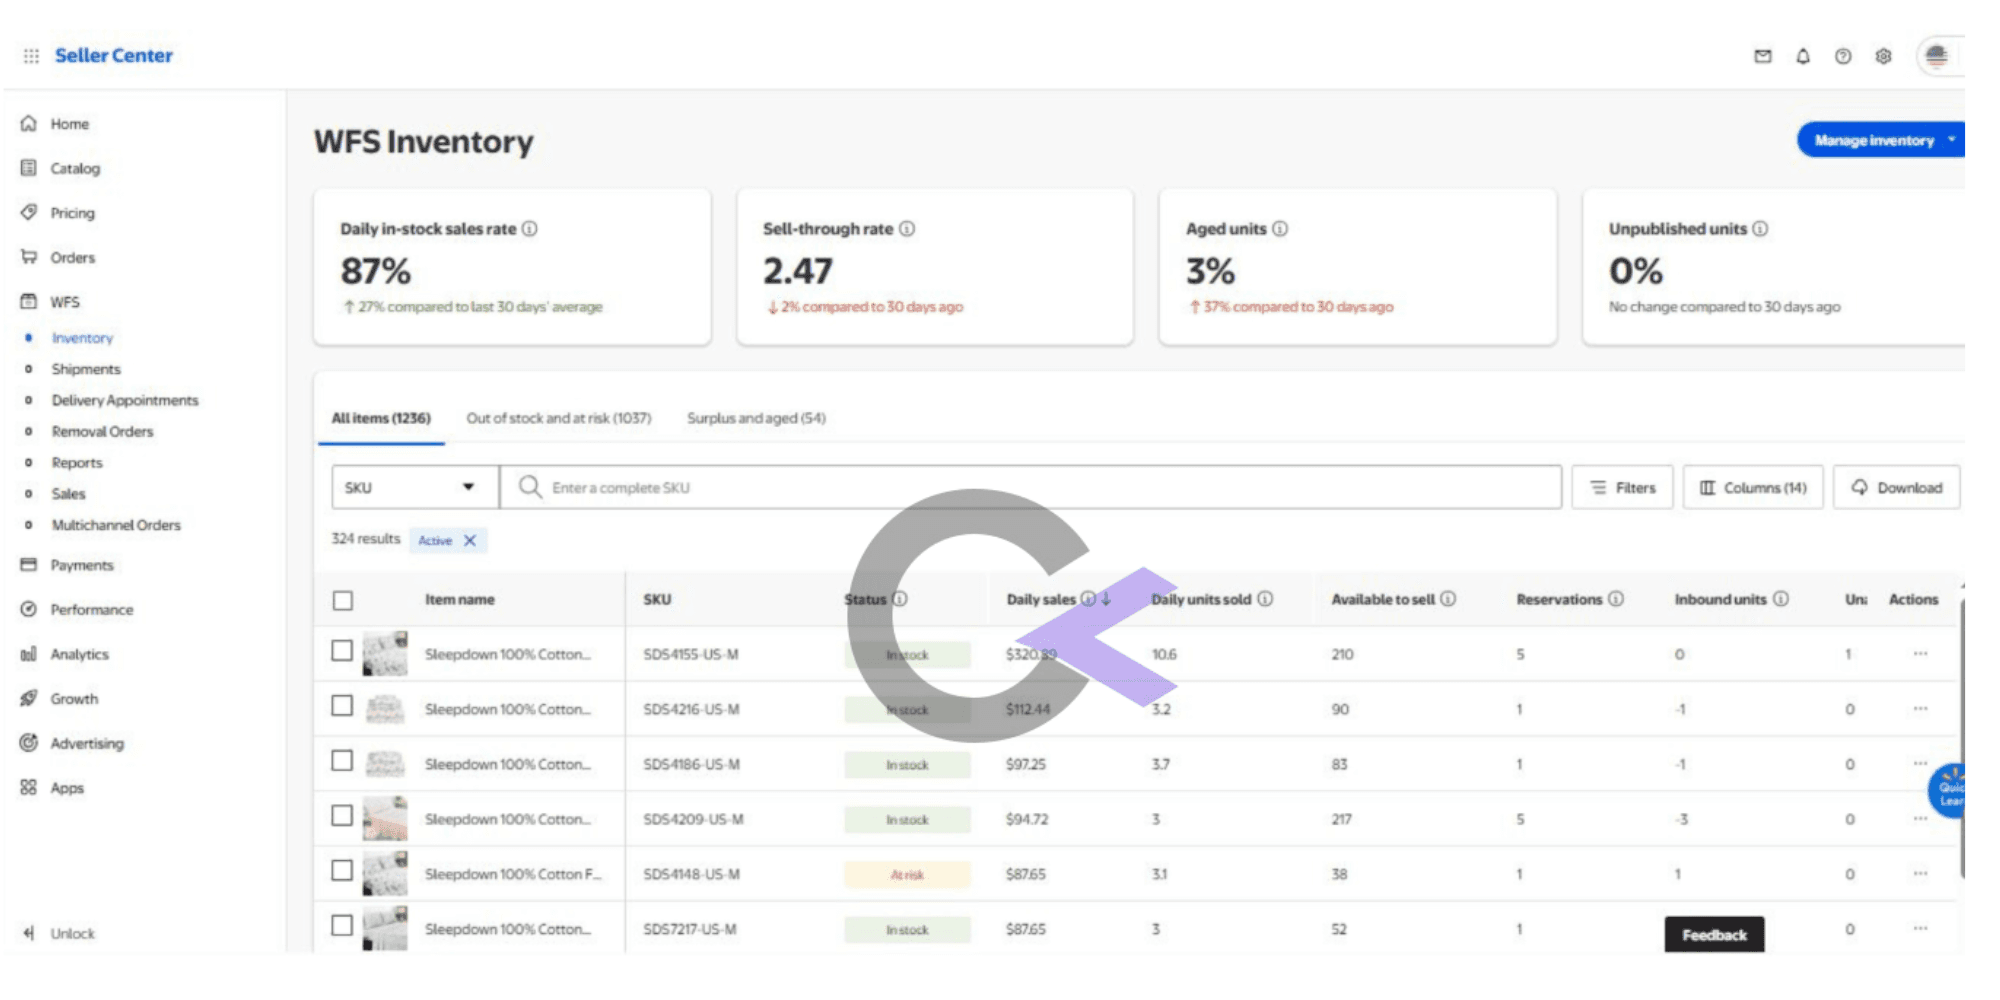Open the notifications bell
Screen dimensions: 2000x1000
pyautogui.click(x=1803, y=56)
